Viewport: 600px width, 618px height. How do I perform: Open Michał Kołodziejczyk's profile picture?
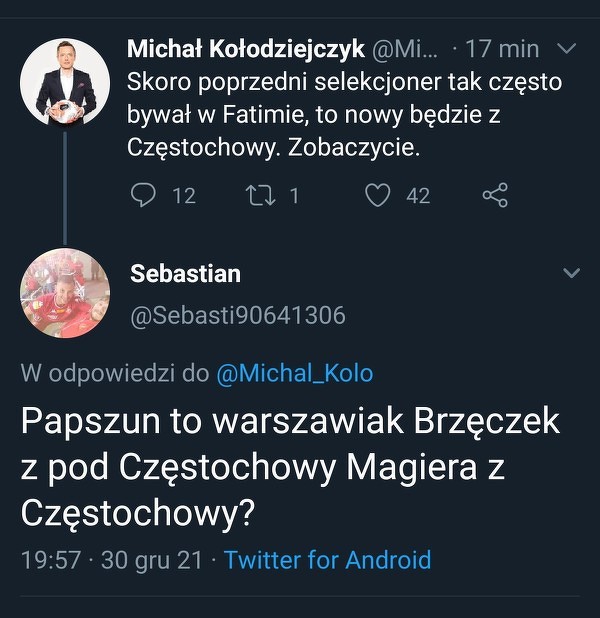pos(65,83)
